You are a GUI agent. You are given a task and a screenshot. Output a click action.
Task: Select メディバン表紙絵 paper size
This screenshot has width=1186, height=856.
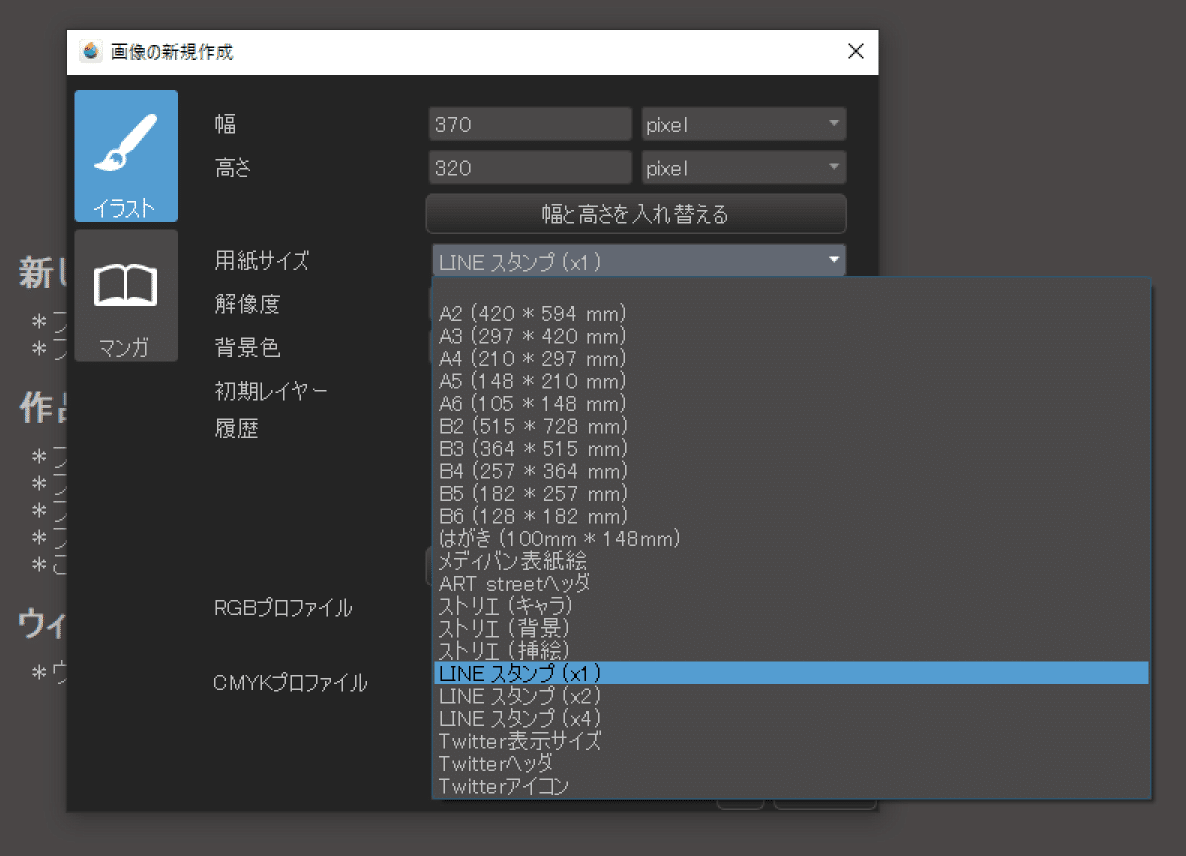(791, 561)
